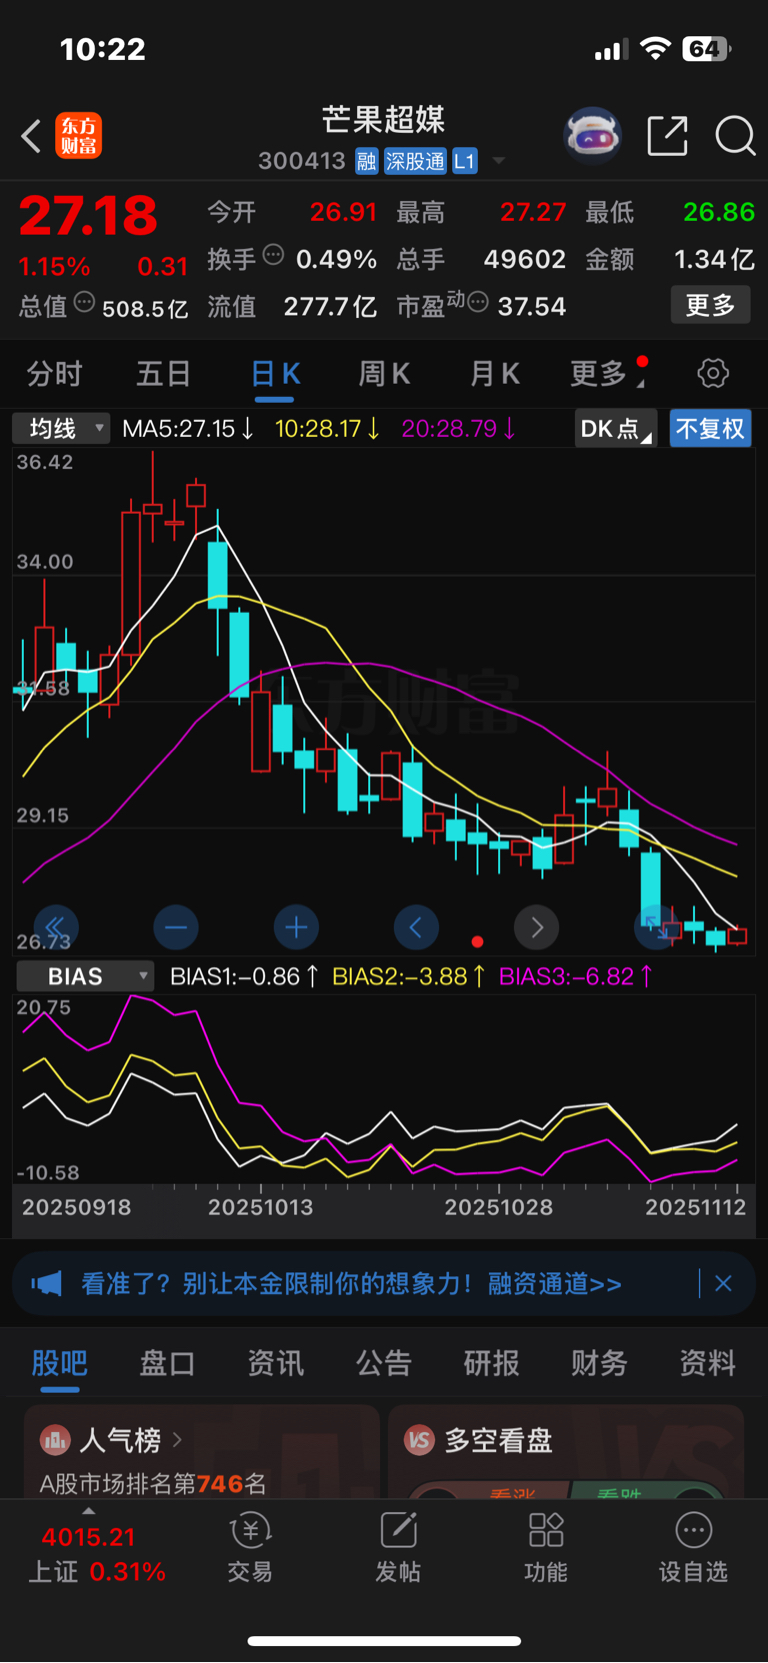This screenshot has width=768, height=1663.
Task: Tap info icon next to 换手
Action: (273, 255)
